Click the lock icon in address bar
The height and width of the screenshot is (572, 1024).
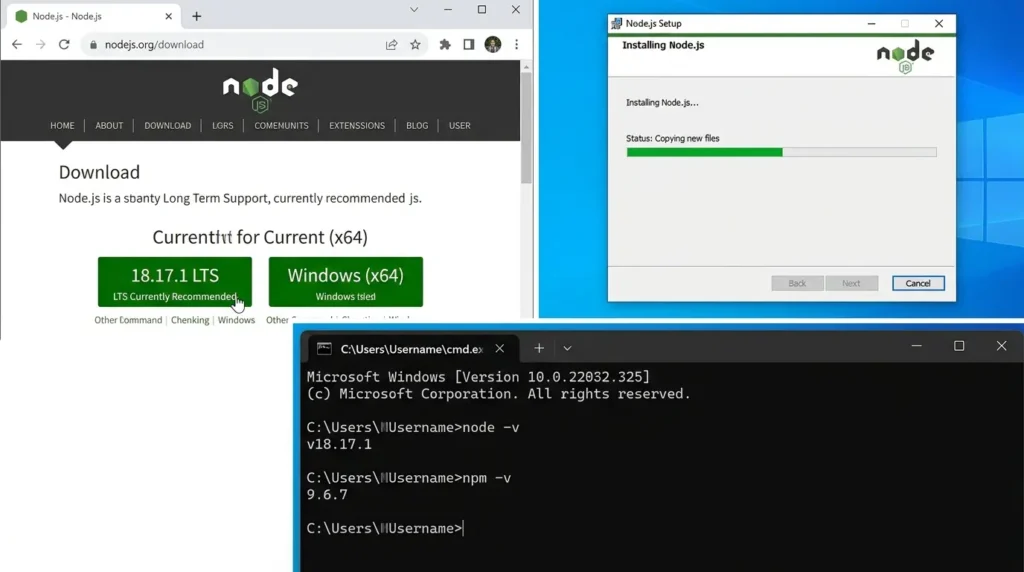pos(93,44)
